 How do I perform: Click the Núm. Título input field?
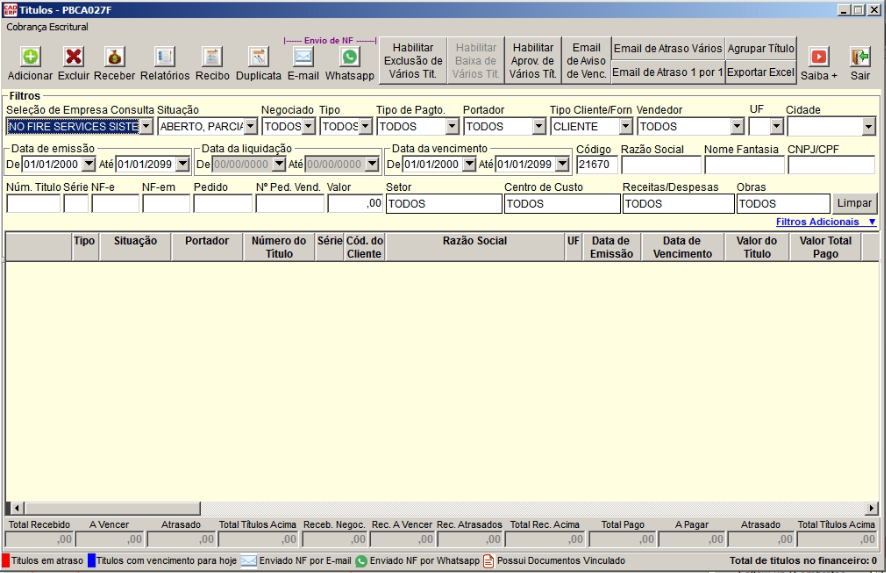[x=33, y=203]
